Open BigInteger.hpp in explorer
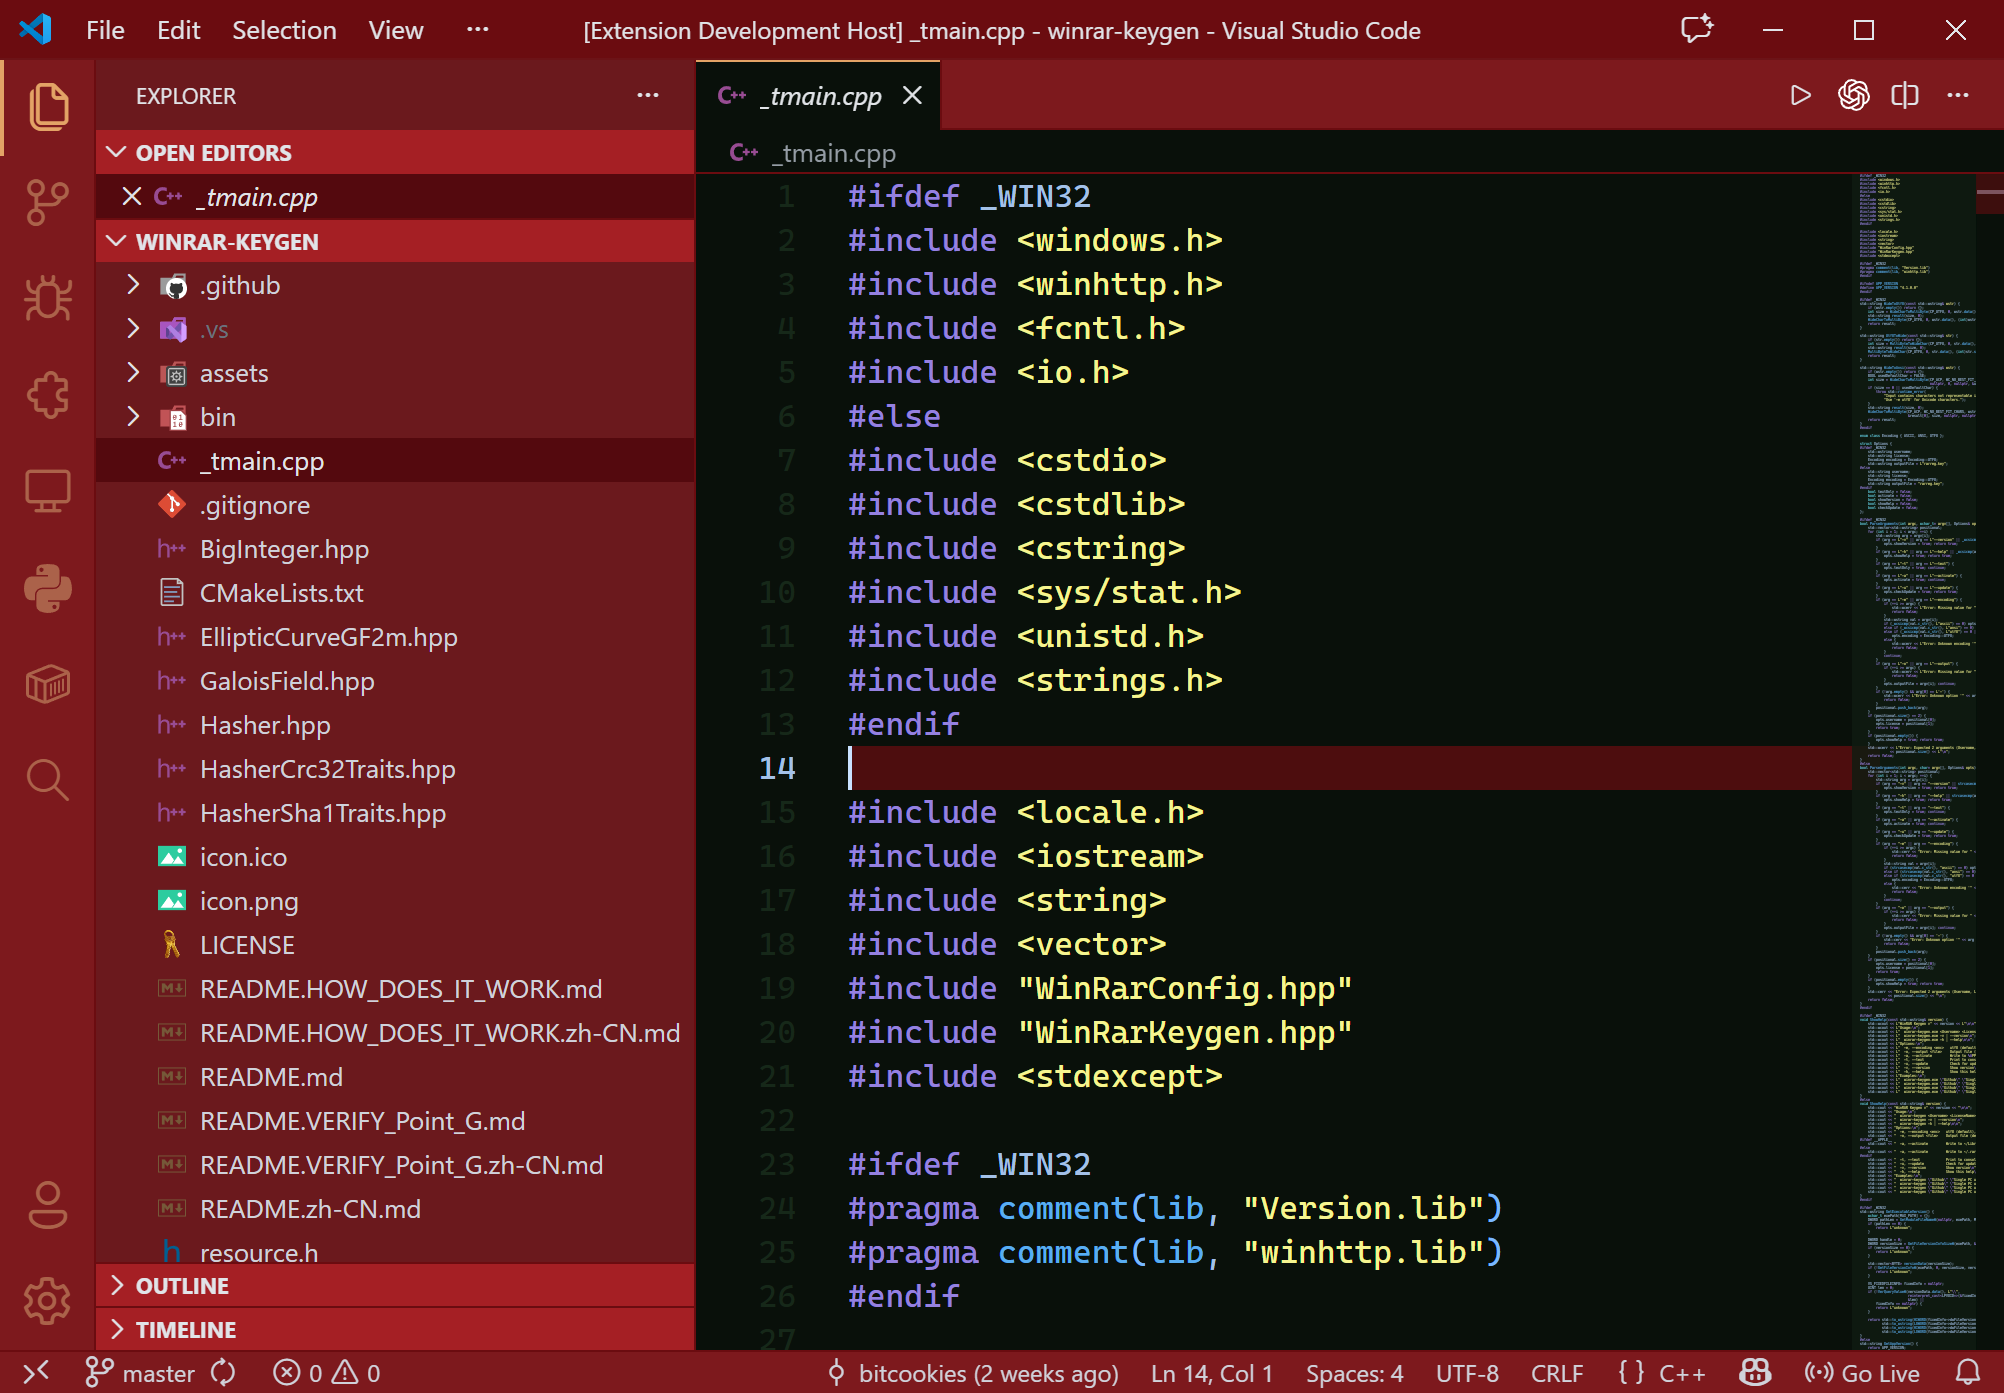The width and height of the screenshot is (2004, 1393). tap(396, 549)
